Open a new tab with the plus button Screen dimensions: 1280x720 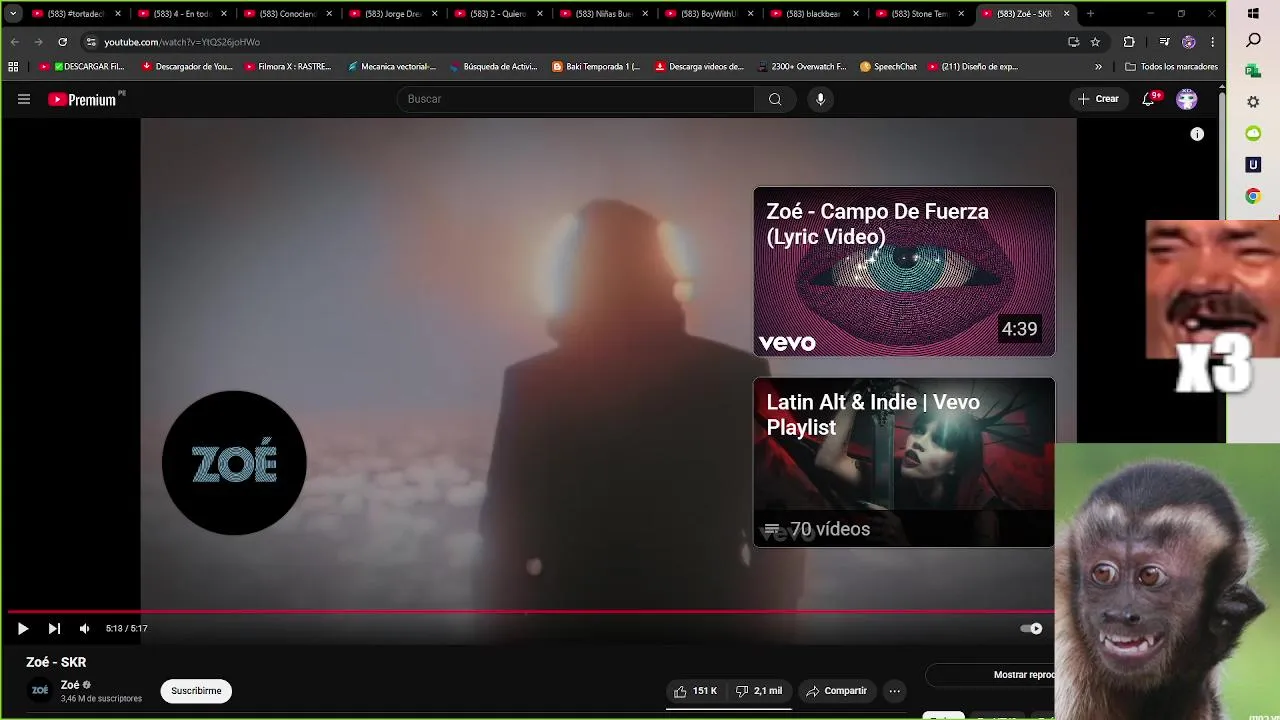click(1090, 14)
